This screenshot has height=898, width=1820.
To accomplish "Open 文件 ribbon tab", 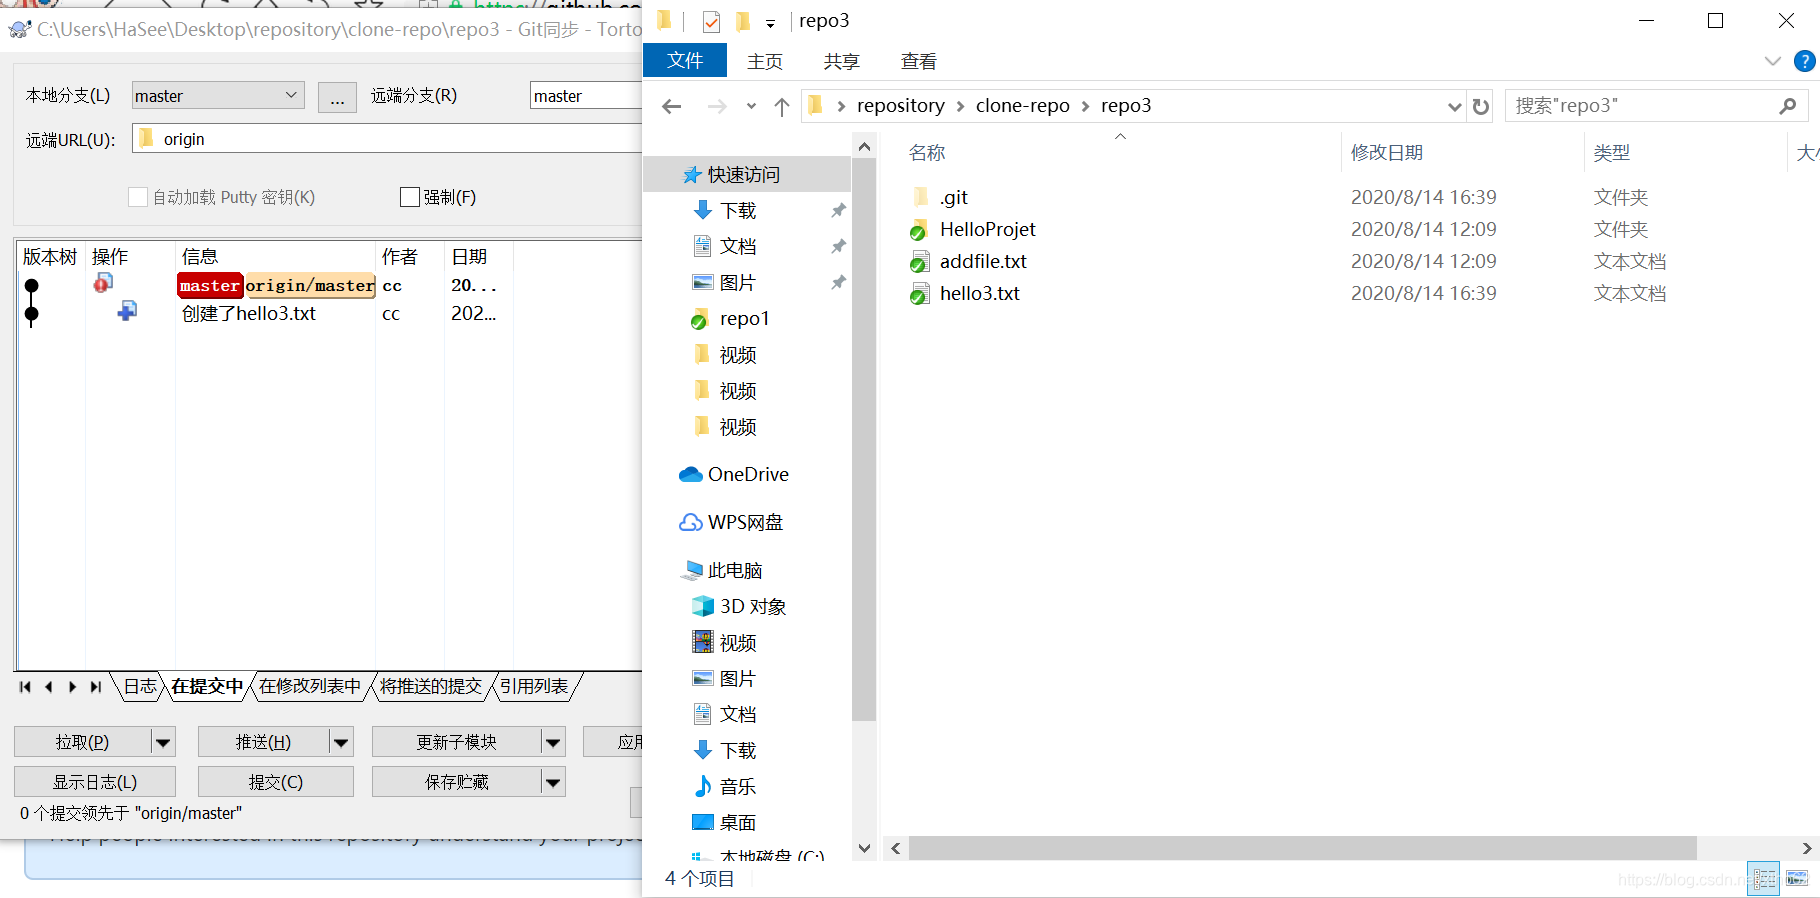I will point(685,61).
